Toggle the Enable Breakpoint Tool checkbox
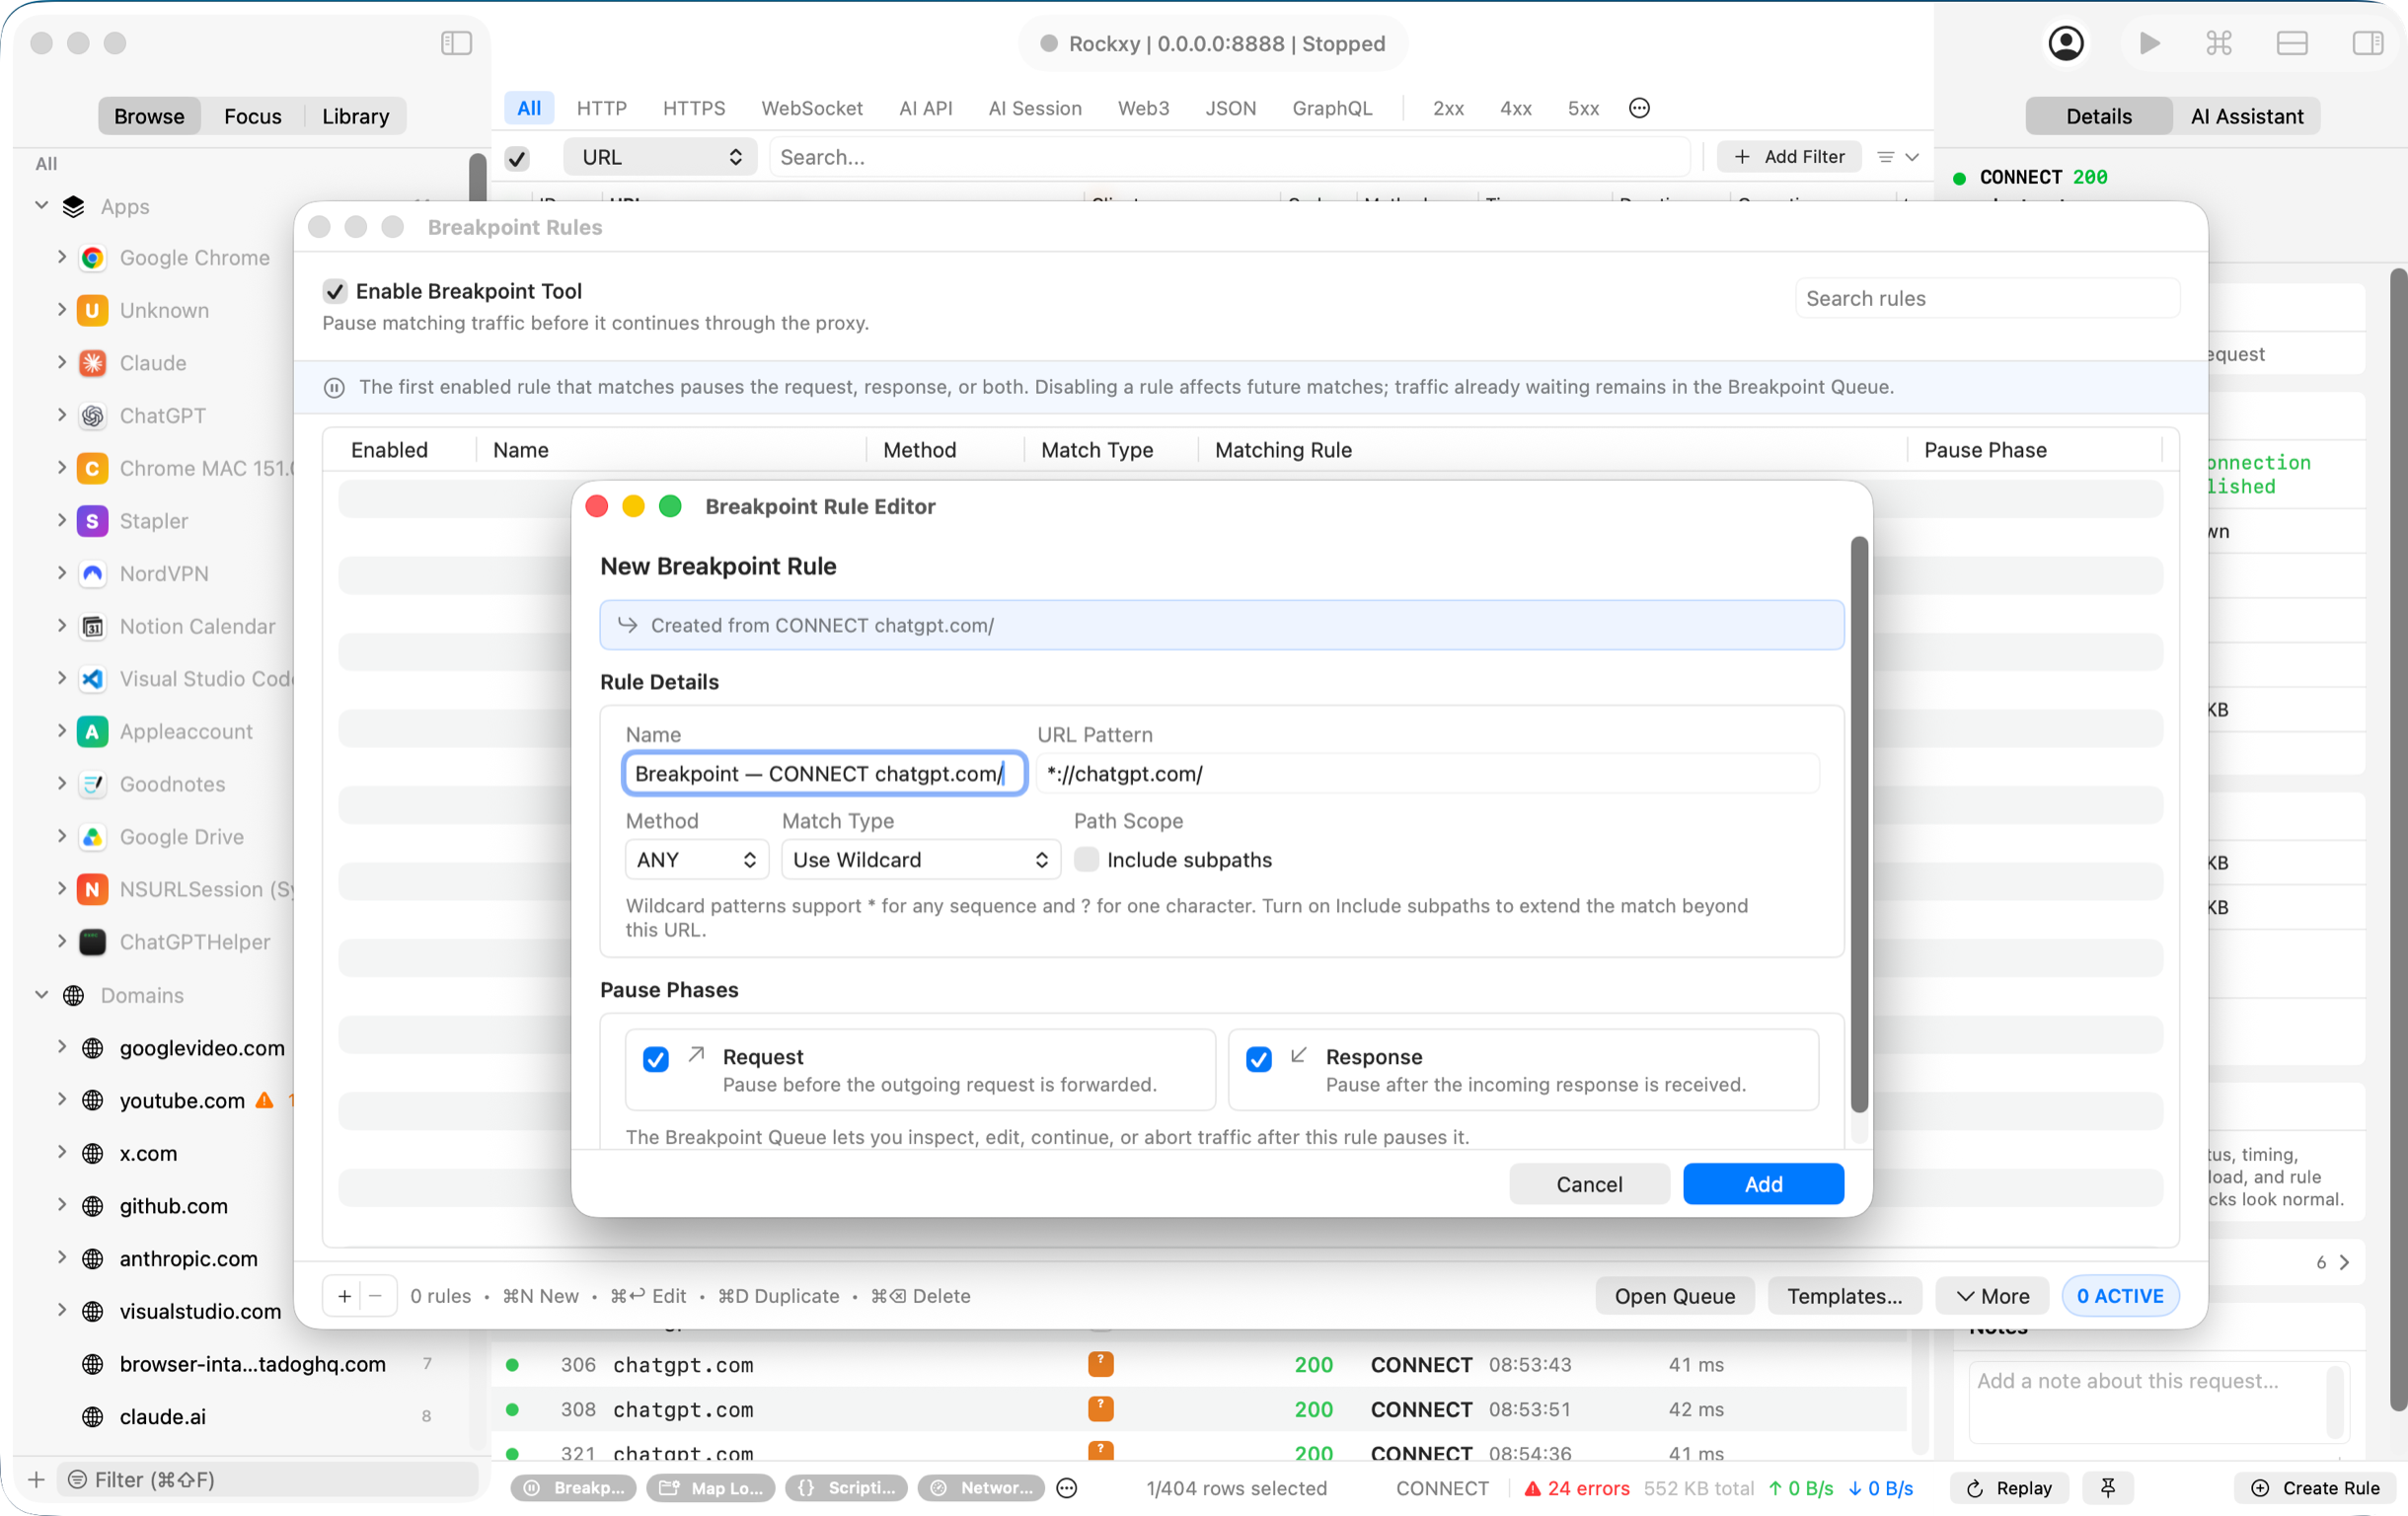 (x=335, y=291)
